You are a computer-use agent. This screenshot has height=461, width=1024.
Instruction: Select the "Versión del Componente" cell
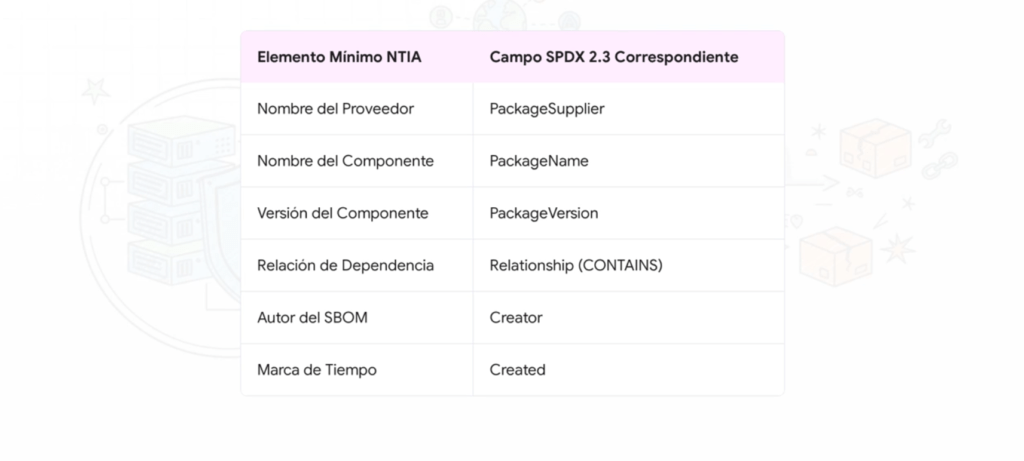pyautogui.click(x=343, y=213)
